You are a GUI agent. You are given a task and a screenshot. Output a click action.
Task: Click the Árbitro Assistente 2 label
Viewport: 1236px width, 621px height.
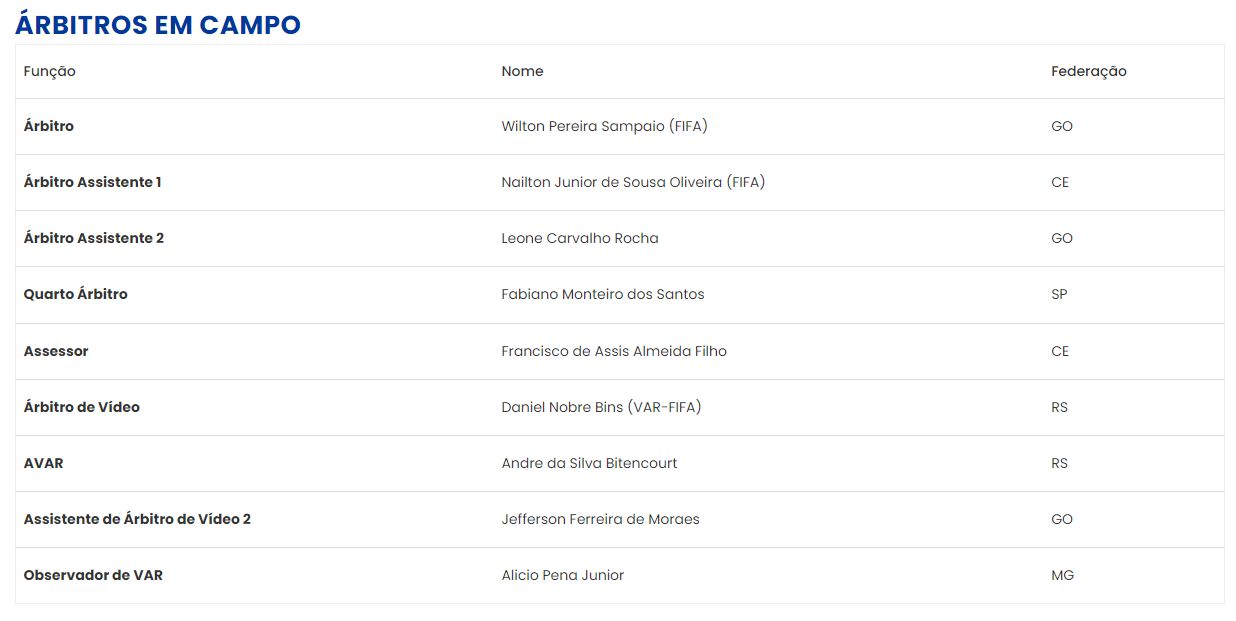(94, 238)
